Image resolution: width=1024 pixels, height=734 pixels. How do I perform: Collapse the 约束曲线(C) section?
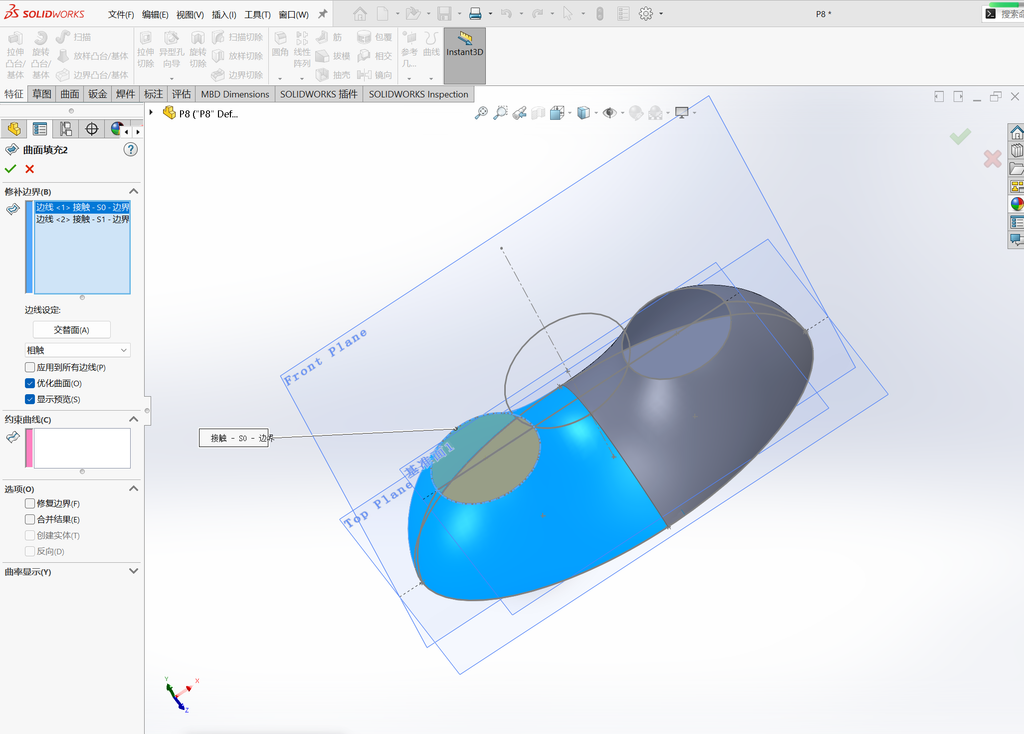[x=133, y=419]
